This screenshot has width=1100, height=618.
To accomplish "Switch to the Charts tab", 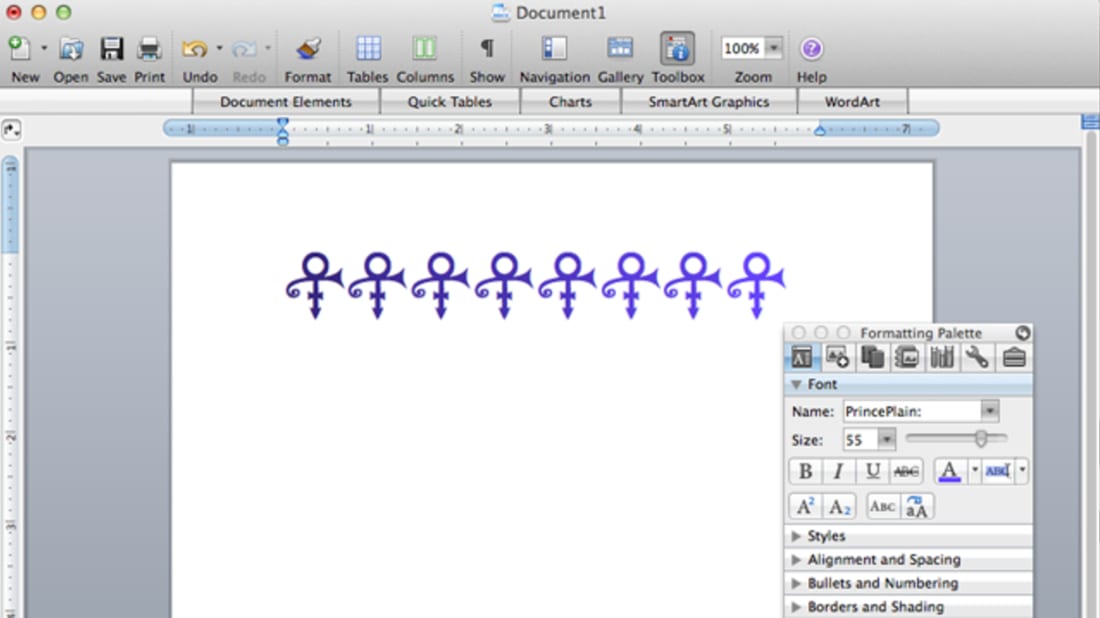I will coord(570,102).
